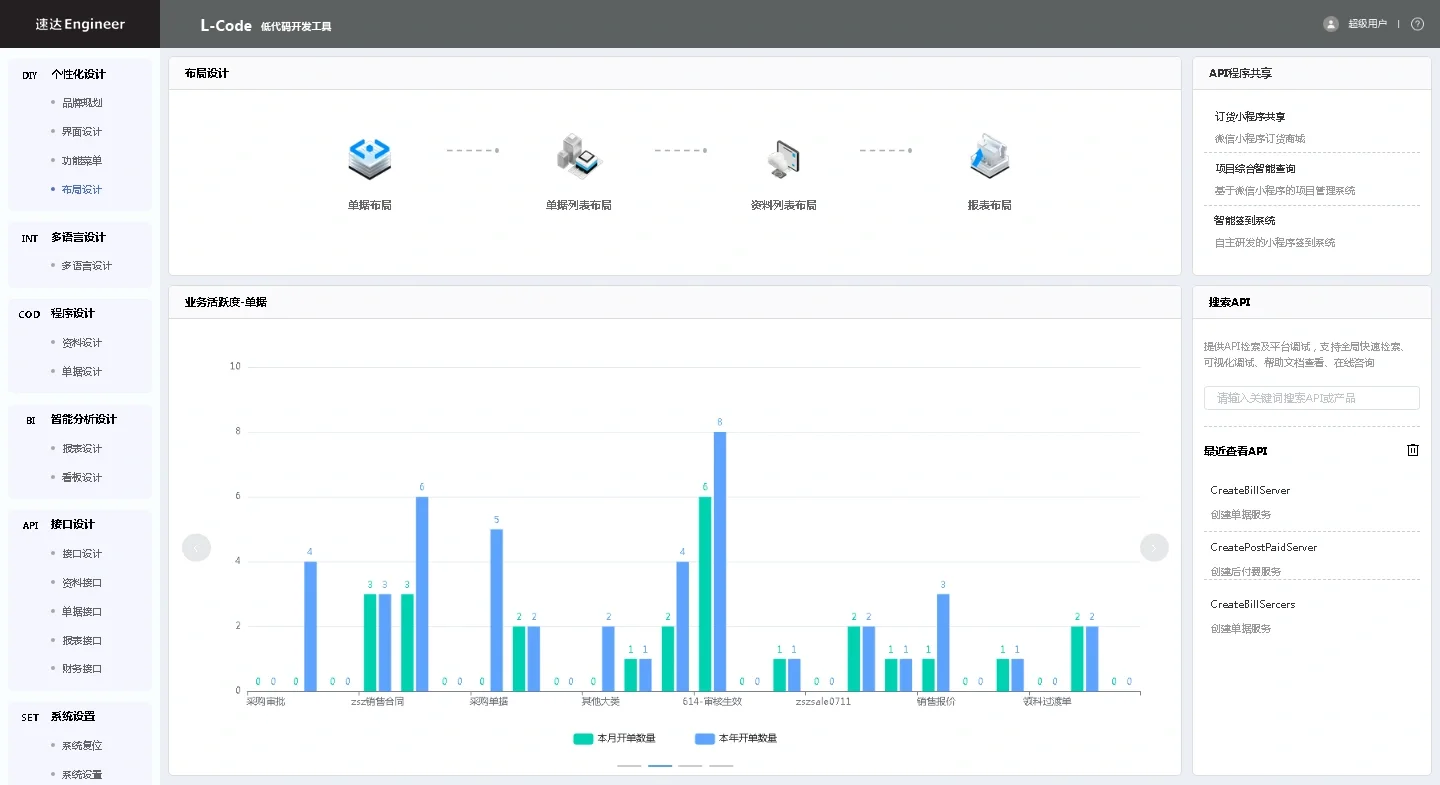
Task: Click the user avatar icon
Action: point(1330,24)
